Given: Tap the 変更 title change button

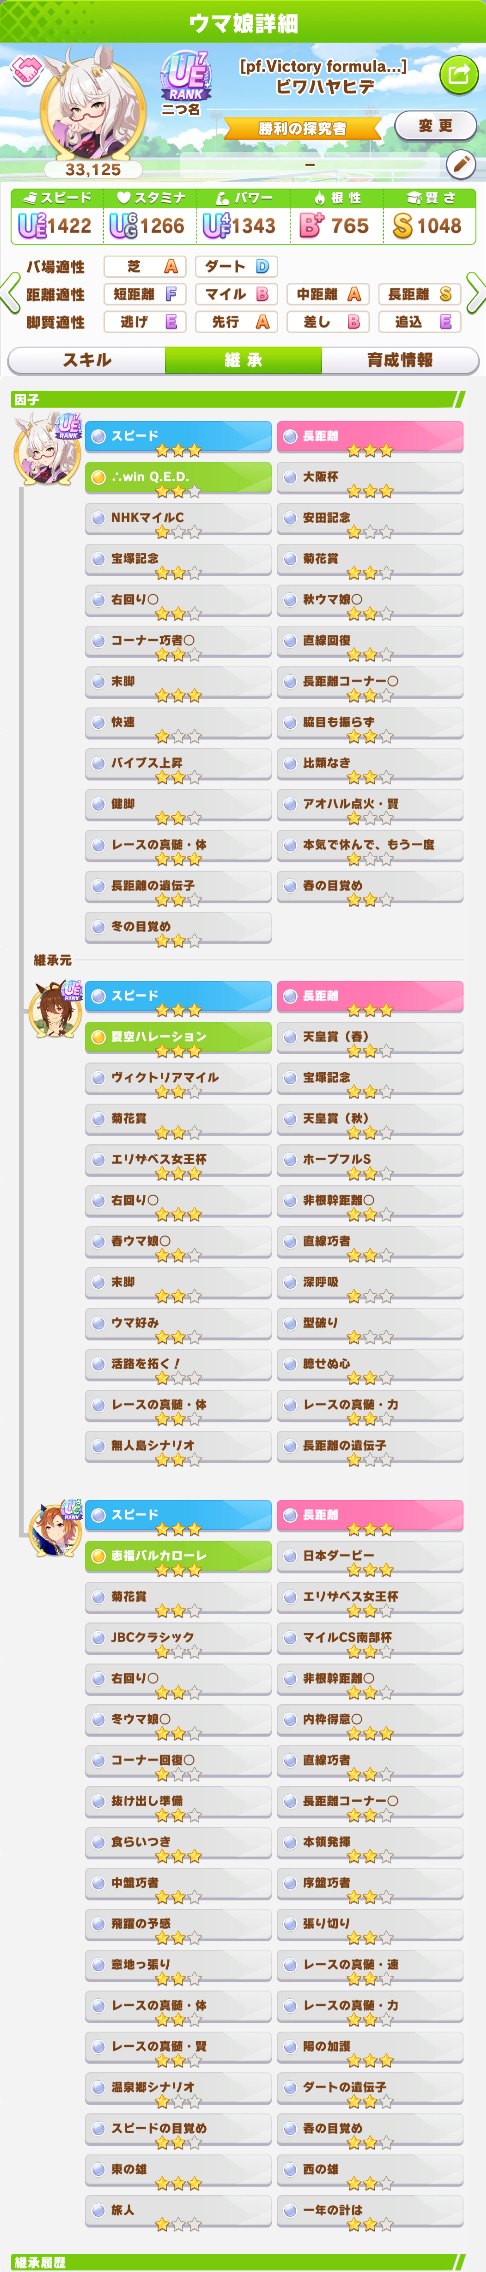Looking at the screenshot, I should pos(435,126).
